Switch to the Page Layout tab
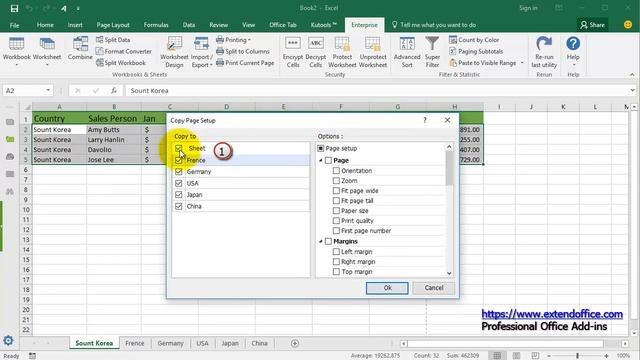640x360 pixels. coord(113,25)
